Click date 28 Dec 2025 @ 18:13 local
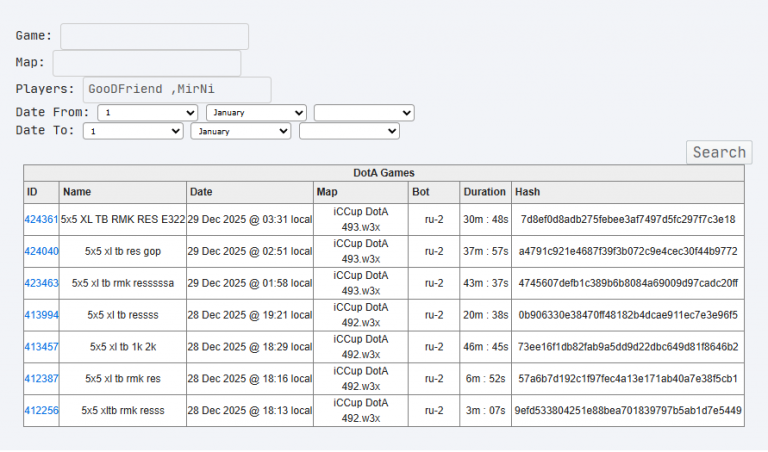 pyautogui.click(x=250, y=410)
